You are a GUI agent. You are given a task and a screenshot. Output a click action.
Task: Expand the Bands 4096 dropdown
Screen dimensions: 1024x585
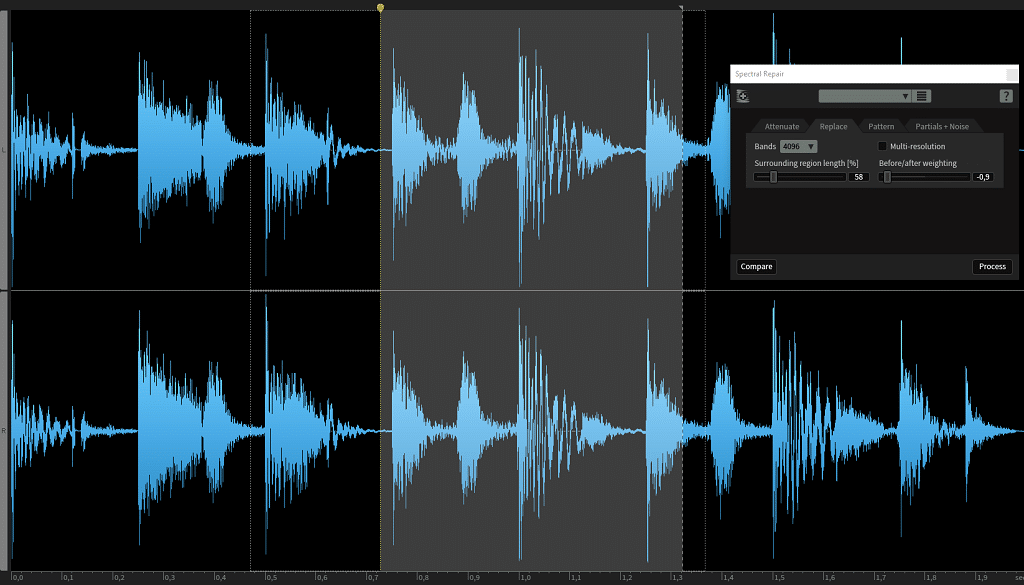pos(799,146)
